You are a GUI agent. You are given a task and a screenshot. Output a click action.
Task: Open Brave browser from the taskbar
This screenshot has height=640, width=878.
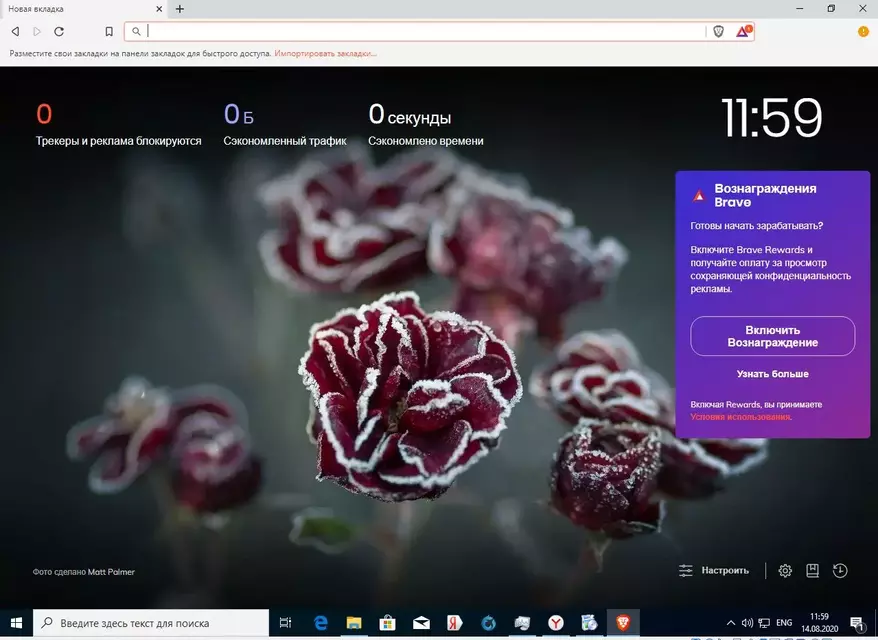click(x=623, y=623)
